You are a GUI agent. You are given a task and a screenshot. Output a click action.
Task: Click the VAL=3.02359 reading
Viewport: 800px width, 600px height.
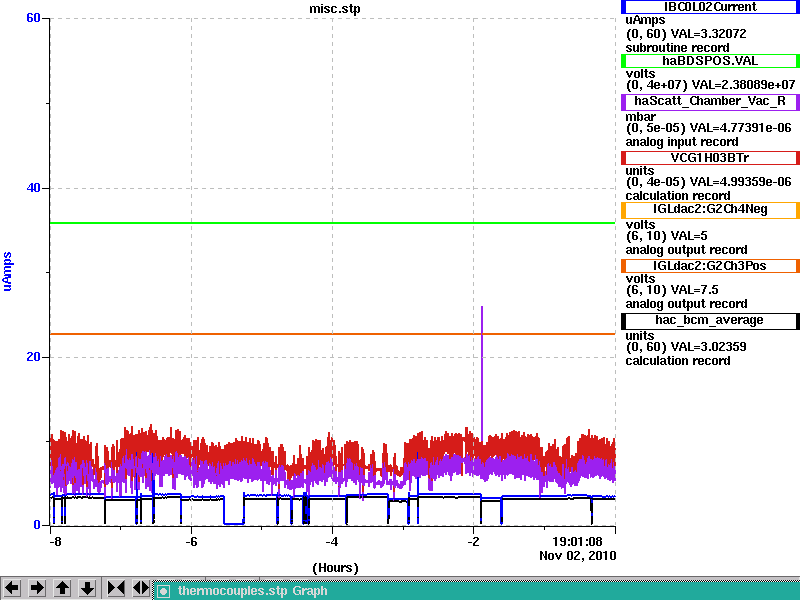click(x=708, y=347)
